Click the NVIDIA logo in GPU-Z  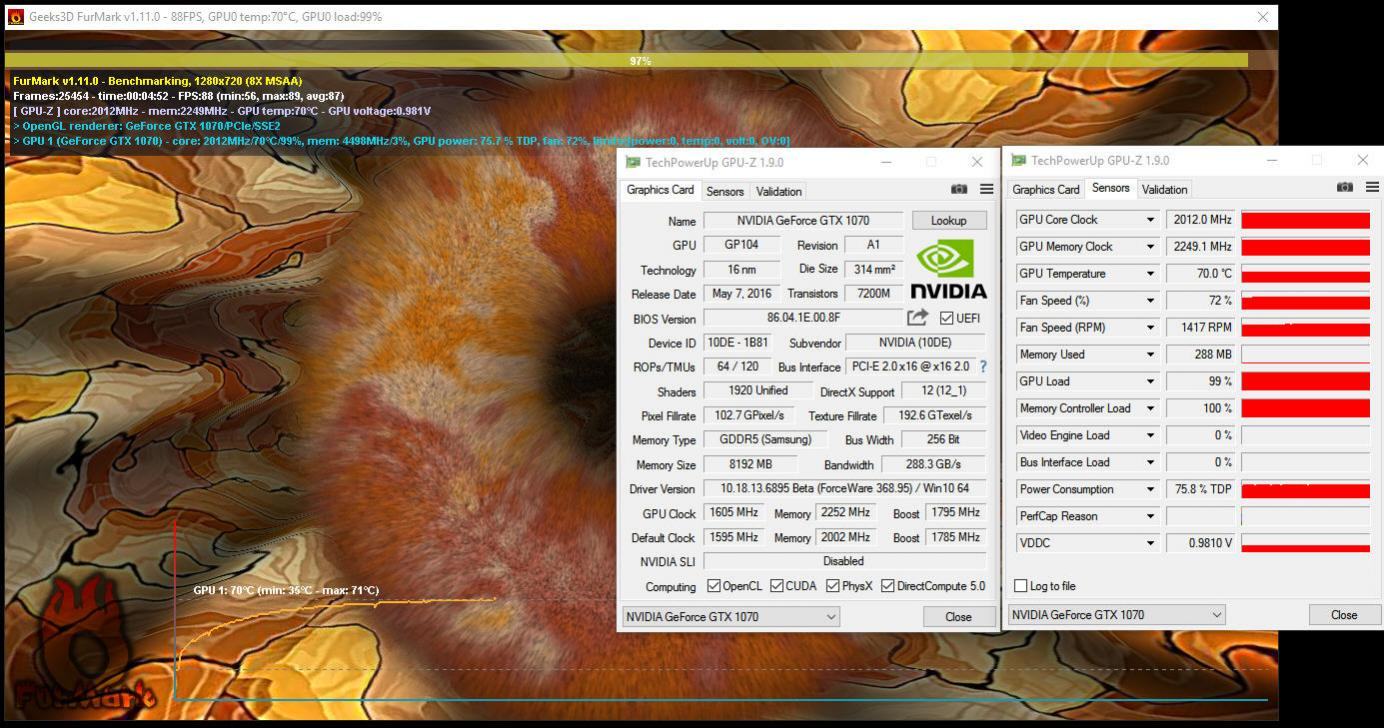948,269
